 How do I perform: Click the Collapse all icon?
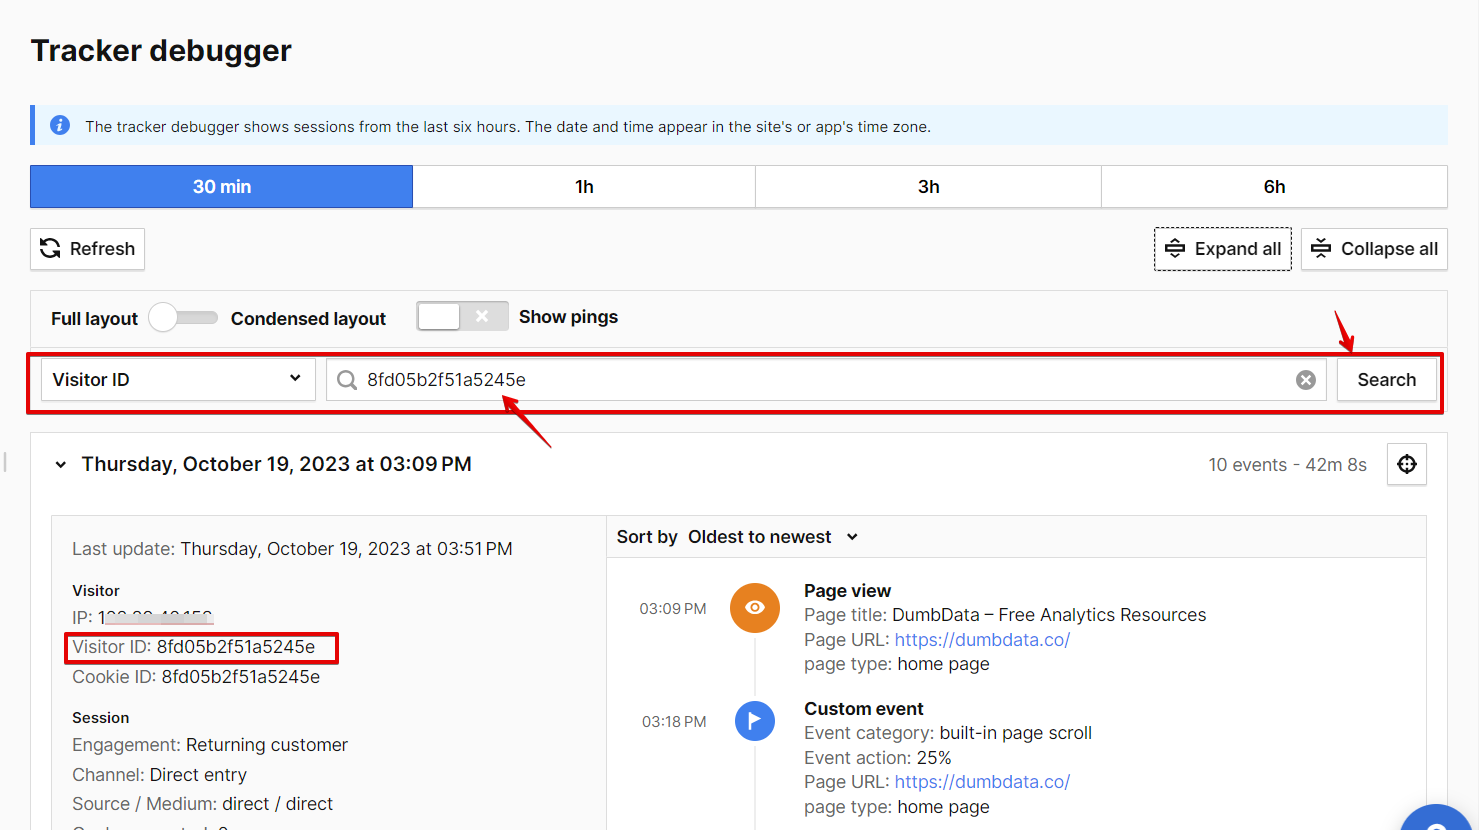(x=1321, y=248)
